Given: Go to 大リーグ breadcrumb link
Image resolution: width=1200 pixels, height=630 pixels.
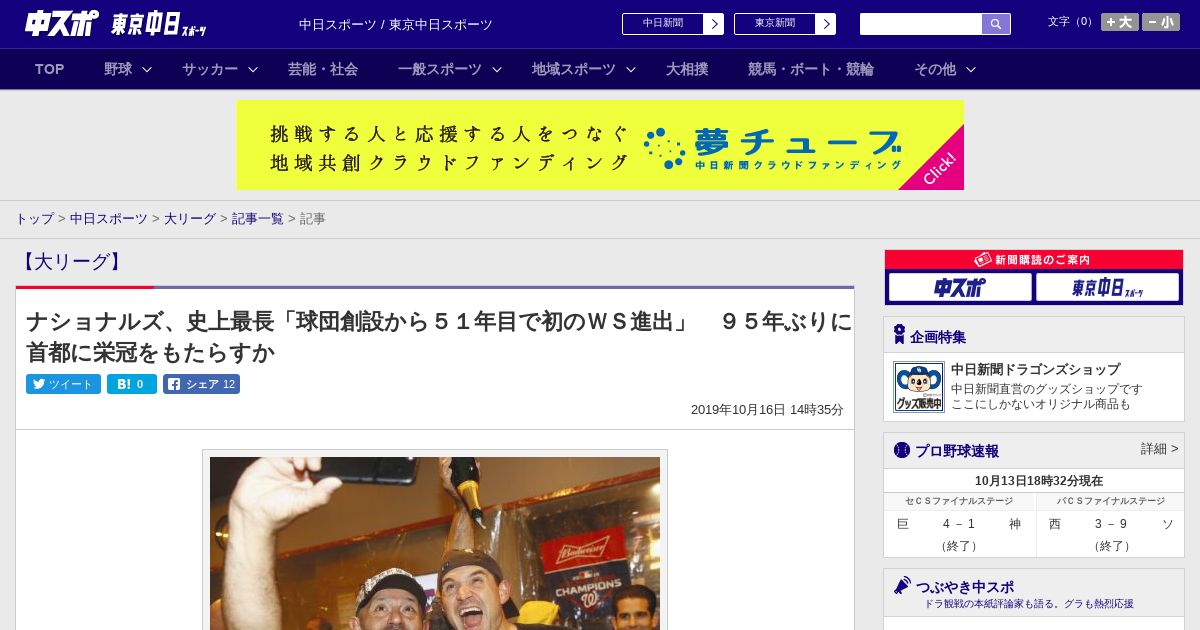Looking at the screenshot, I should [x=190, y=218].
